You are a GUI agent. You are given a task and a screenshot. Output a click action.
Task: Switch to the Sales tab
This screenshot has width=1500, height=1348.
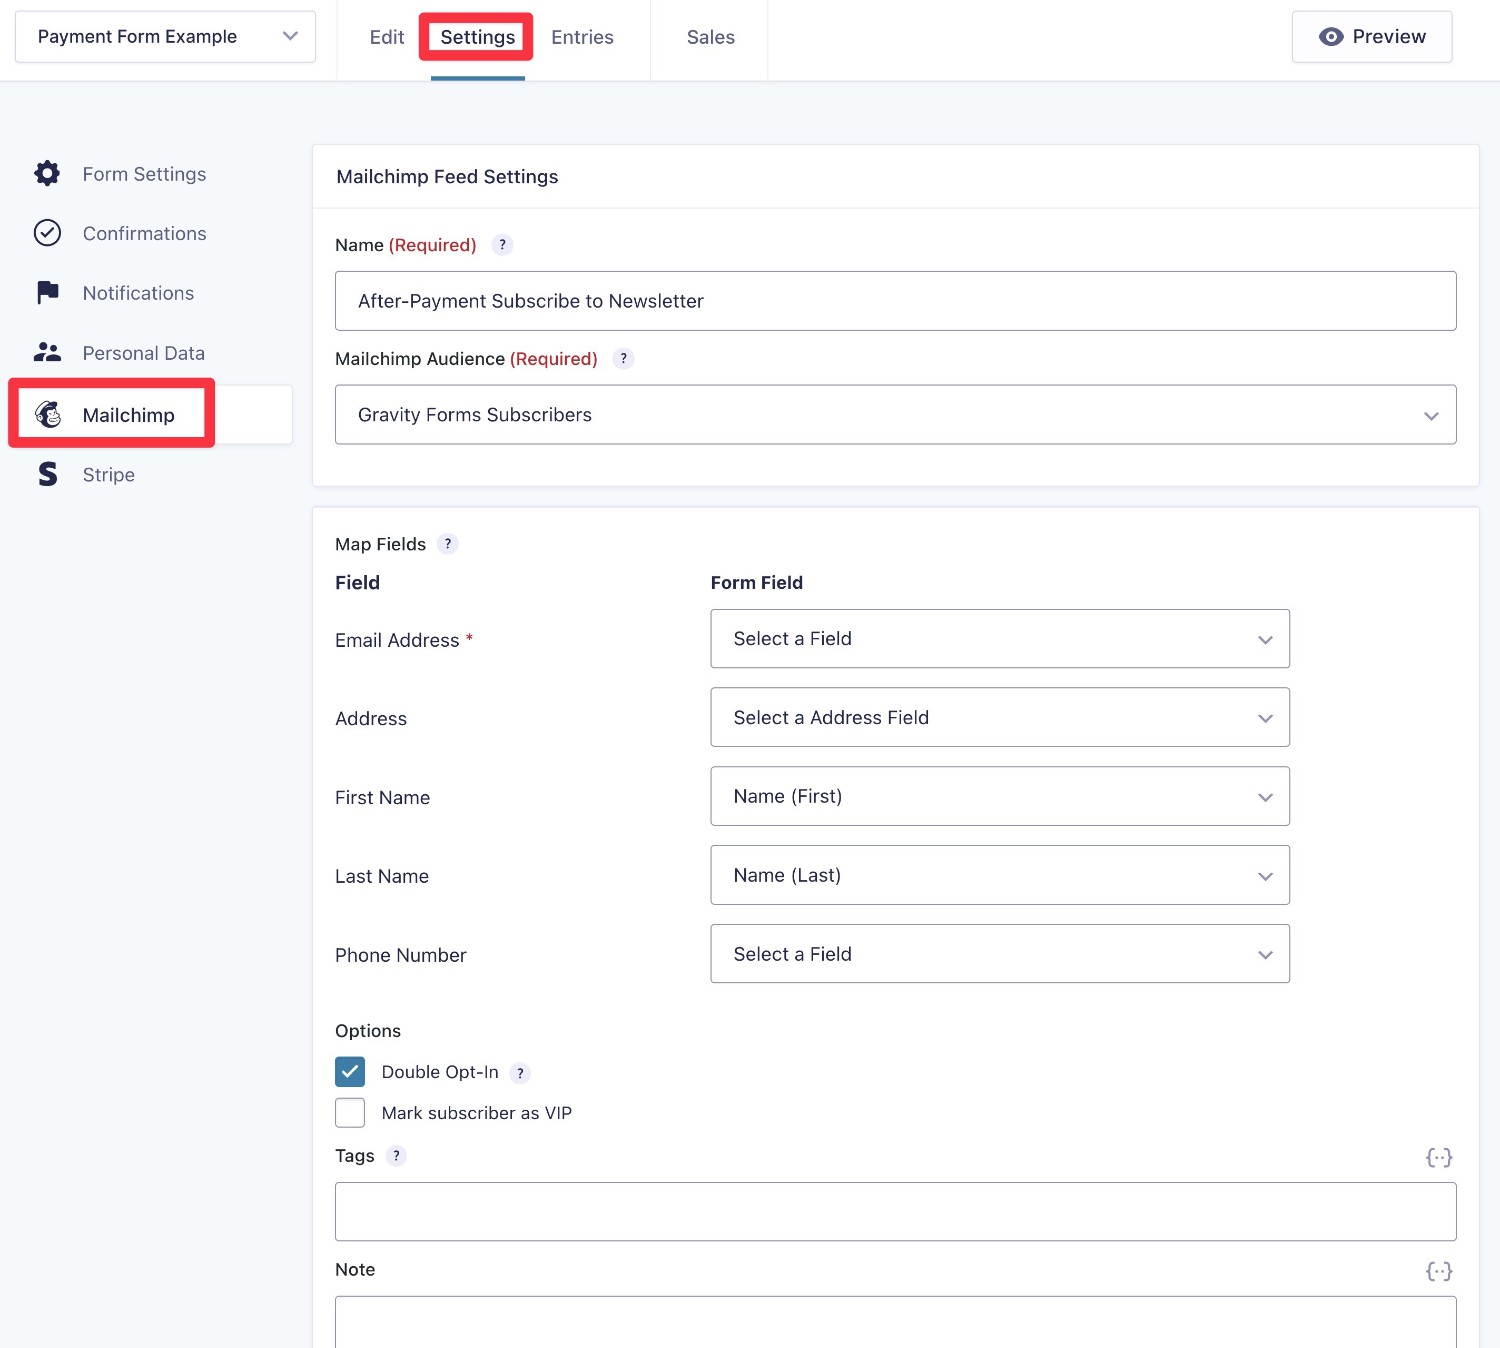coord(710,38)
